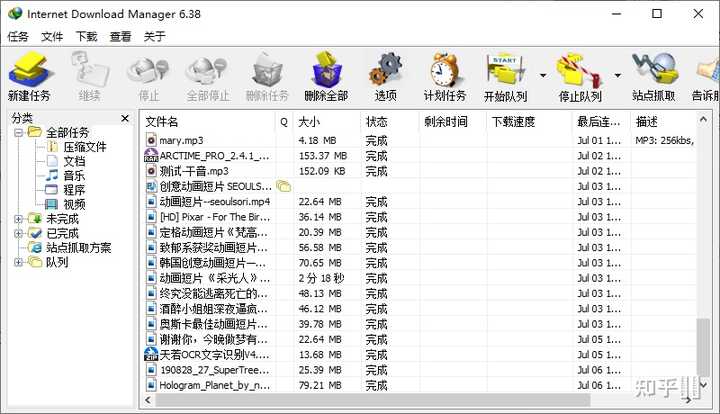
Task: Expand the 未完成 tree node
Action: point(18,219)
